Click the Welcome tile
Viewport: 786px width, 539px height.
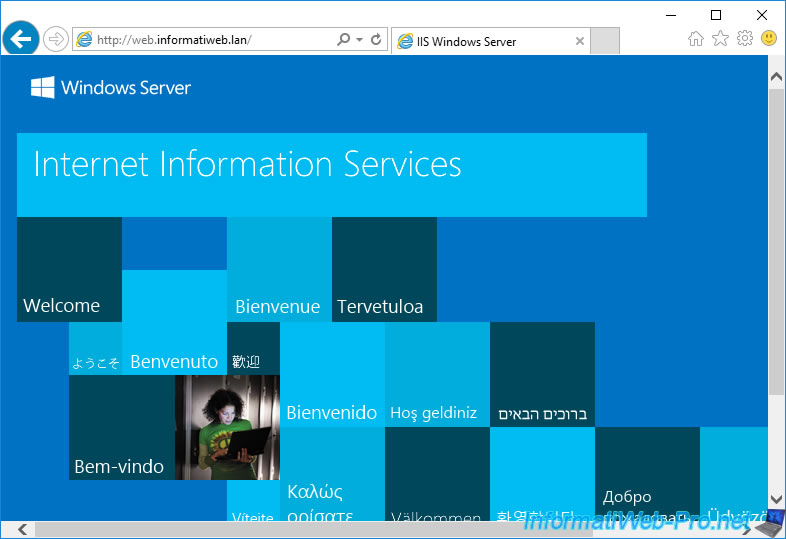(69, 269)
